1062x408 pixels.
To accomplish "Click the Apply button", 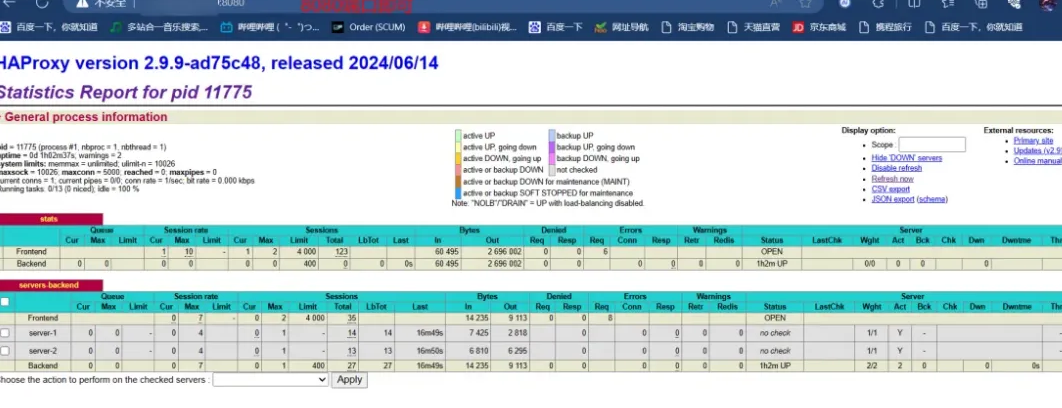I will pos(349,380).
